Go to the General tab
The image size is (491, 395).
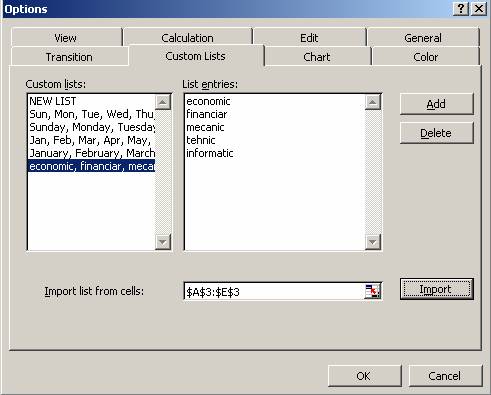(x=423, y=37)
